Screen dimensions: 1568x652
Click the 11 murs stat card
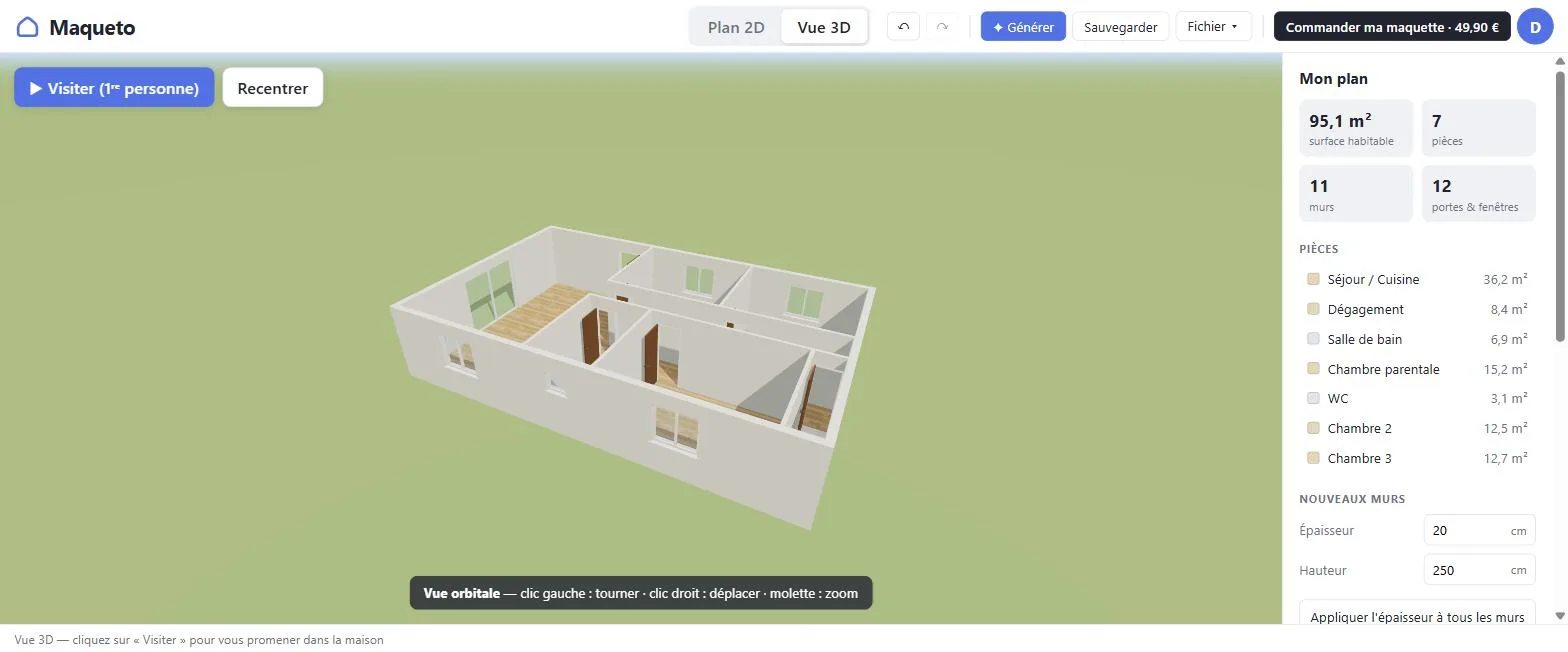point(1356,193)
